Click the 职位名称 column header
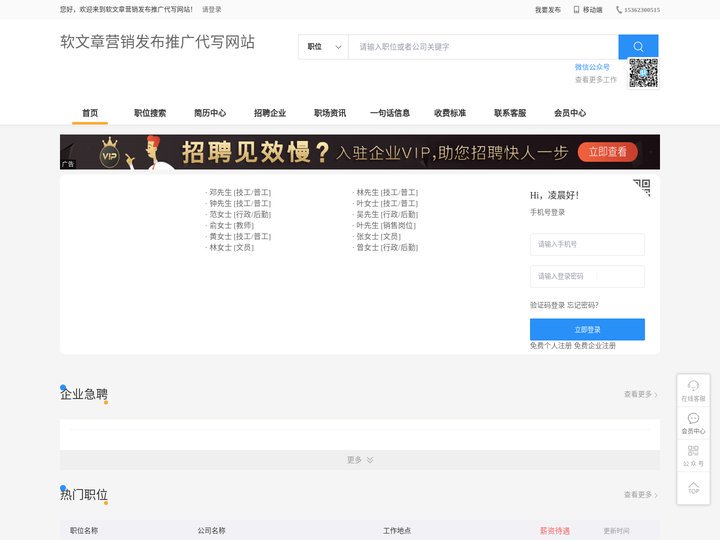This screenshot has width=720, height=540. coord(84,531)
